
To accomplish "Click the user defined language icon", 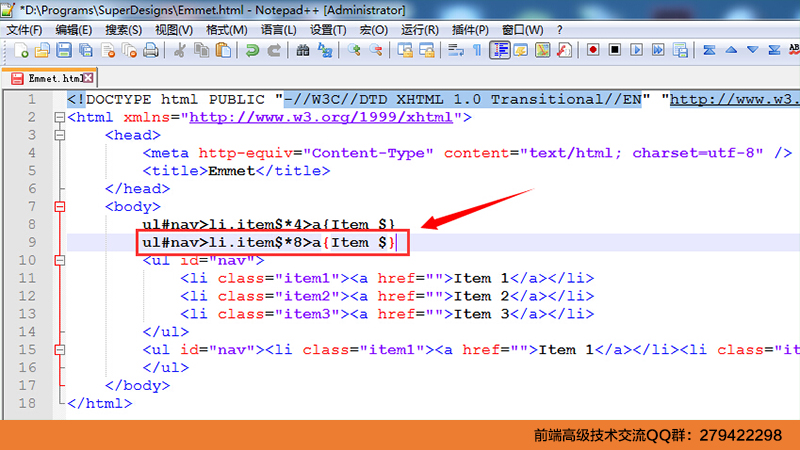I will 521,50.
